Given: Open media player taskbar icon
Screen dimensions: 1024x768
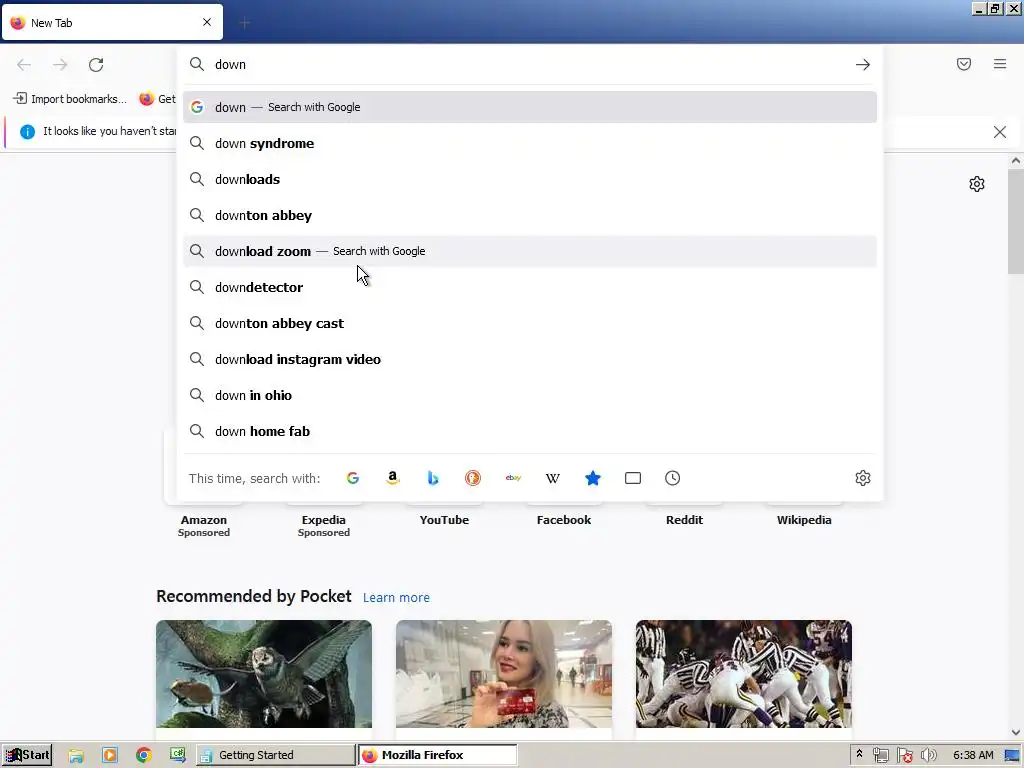Looking at the screenshot, I should (x=110, y=756).
